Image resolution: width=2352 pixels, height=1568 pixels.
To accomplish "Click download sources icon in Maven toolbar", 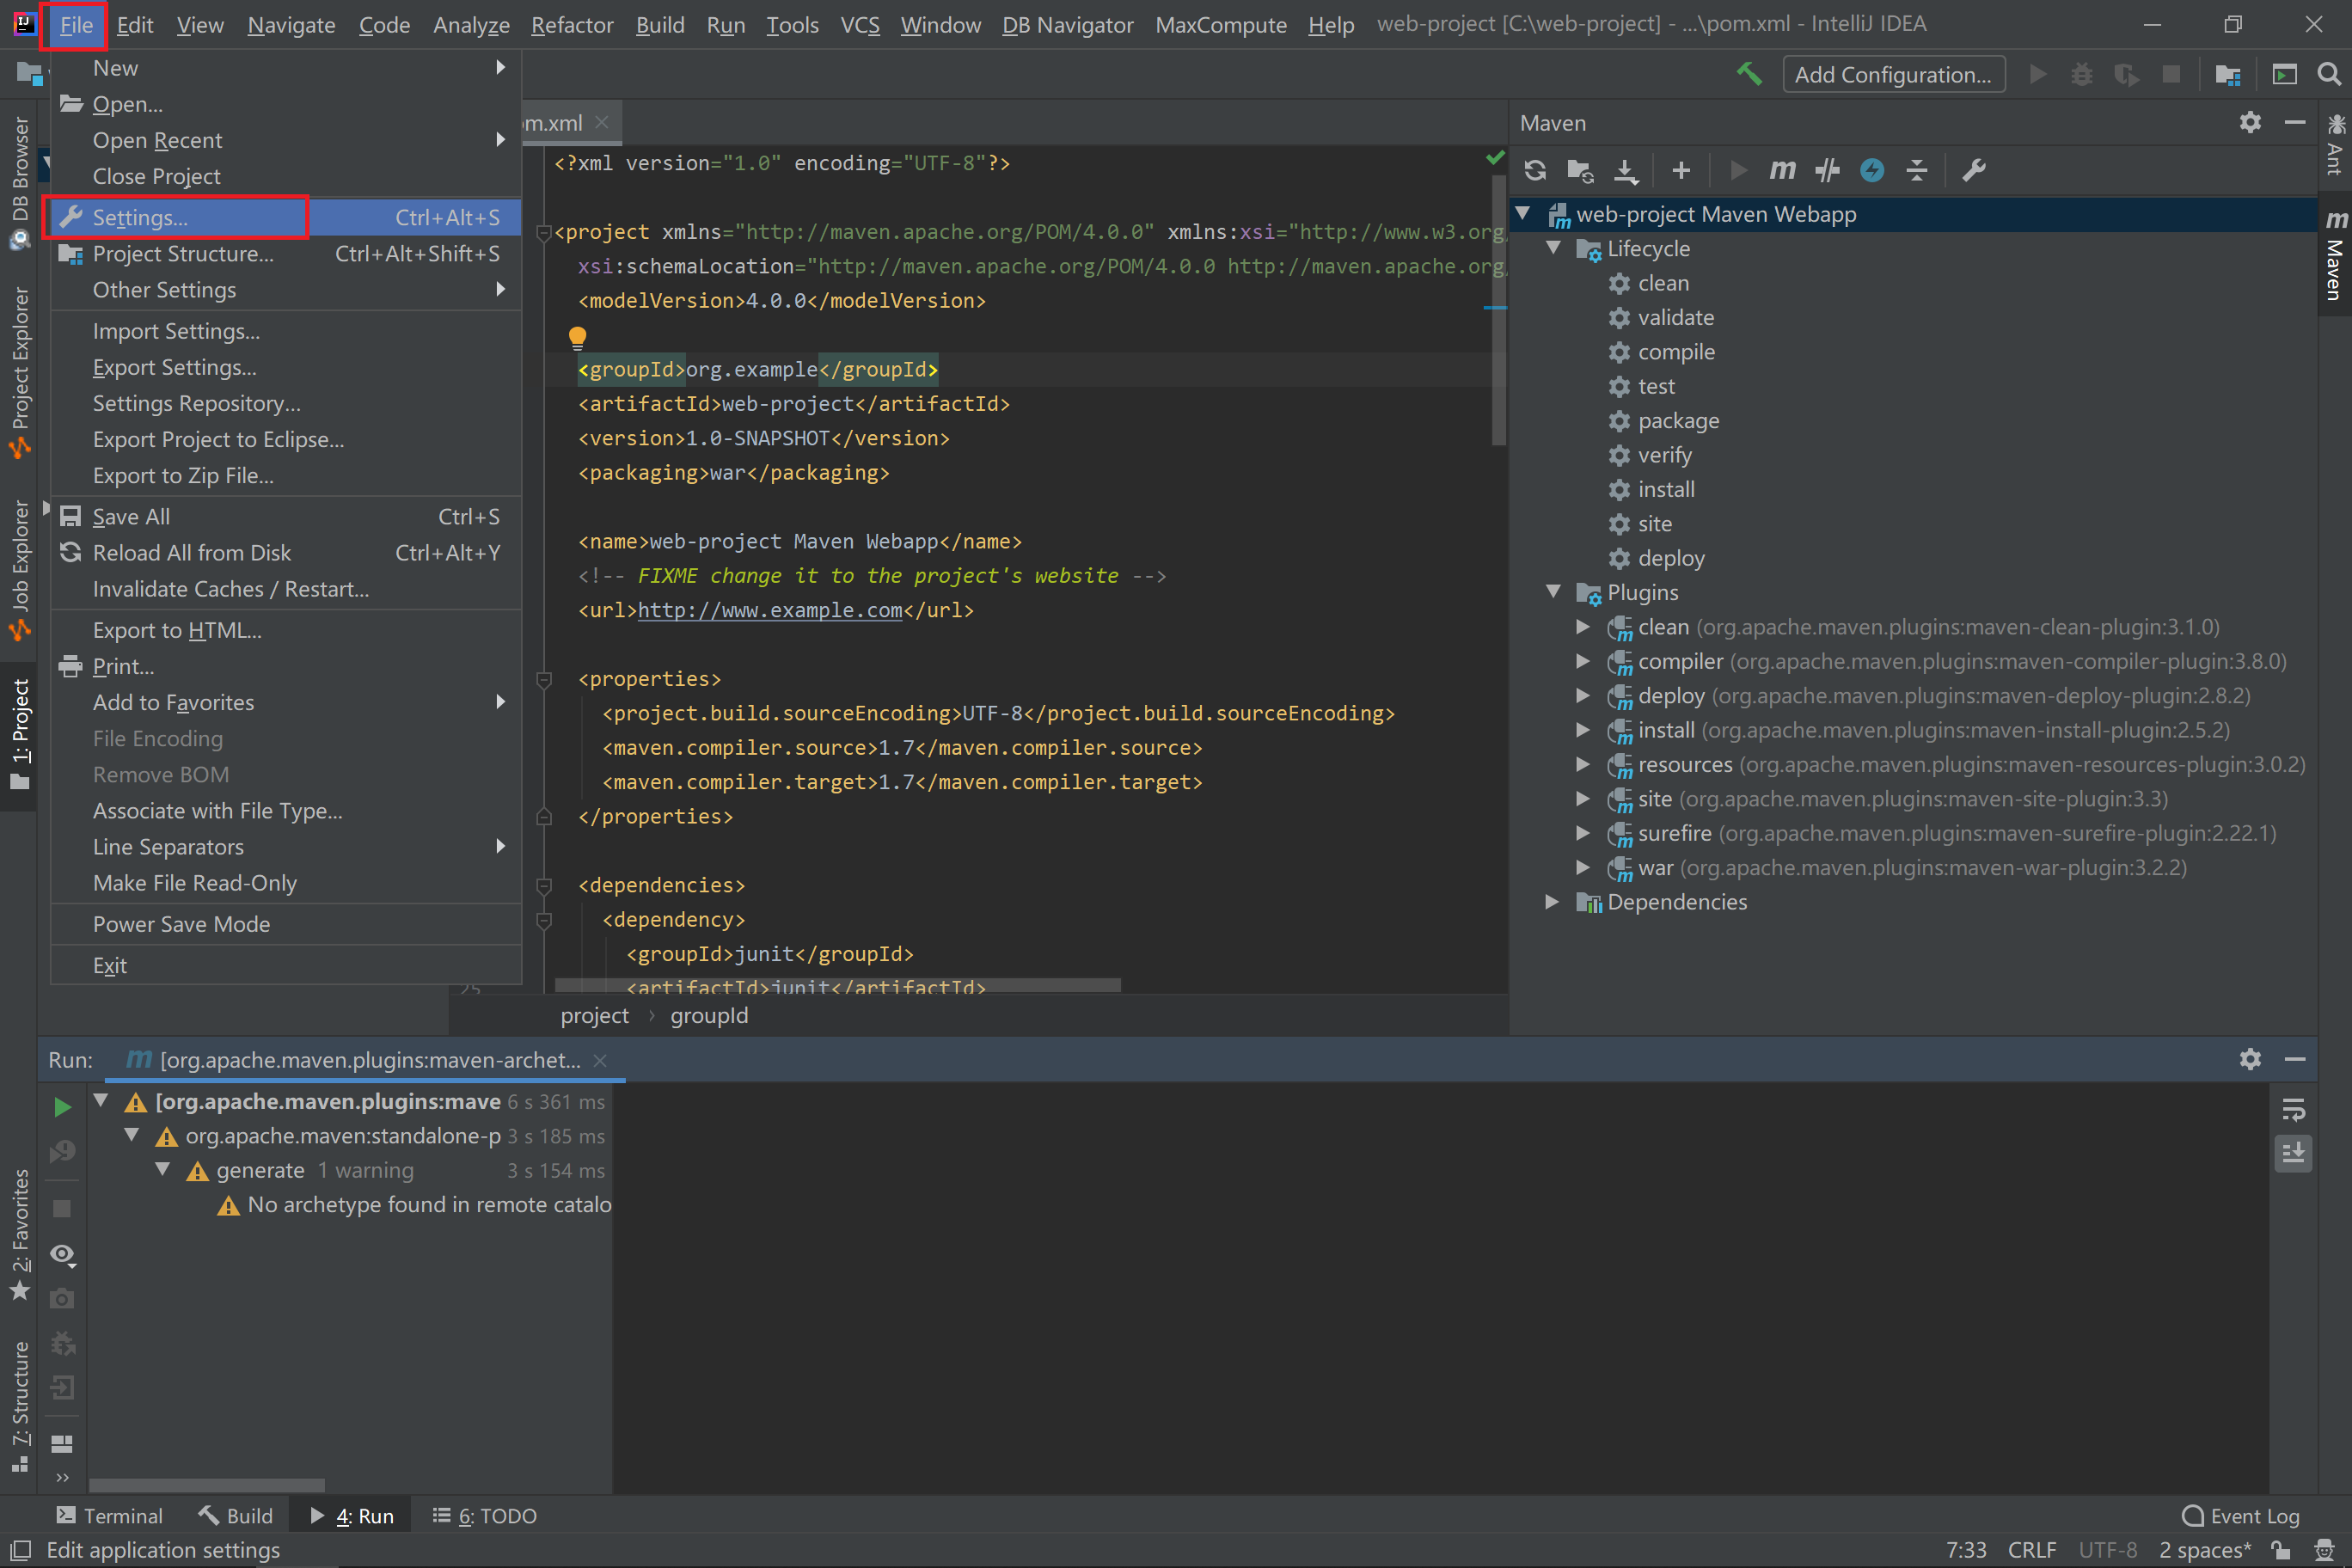I will (x=1626, y=170).
